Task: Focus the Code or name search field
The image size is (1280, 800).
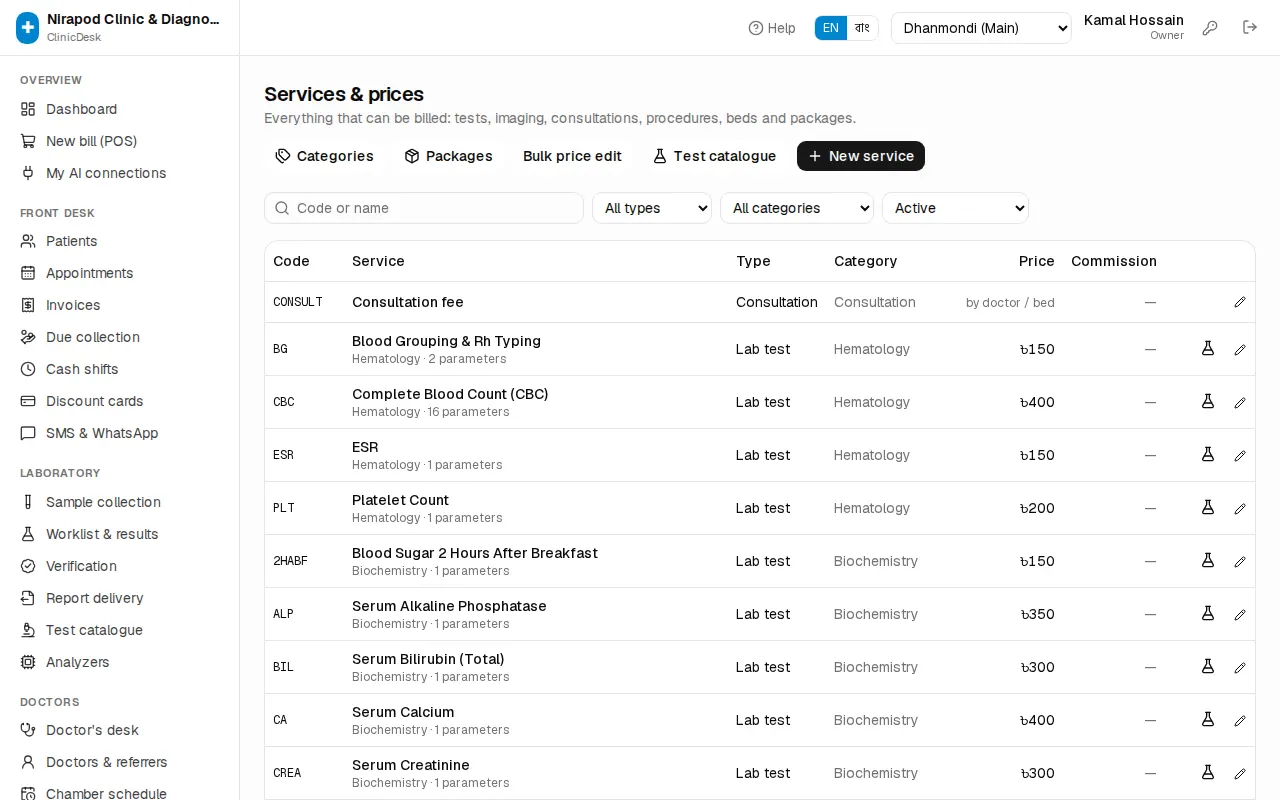Action: (424, 208)
